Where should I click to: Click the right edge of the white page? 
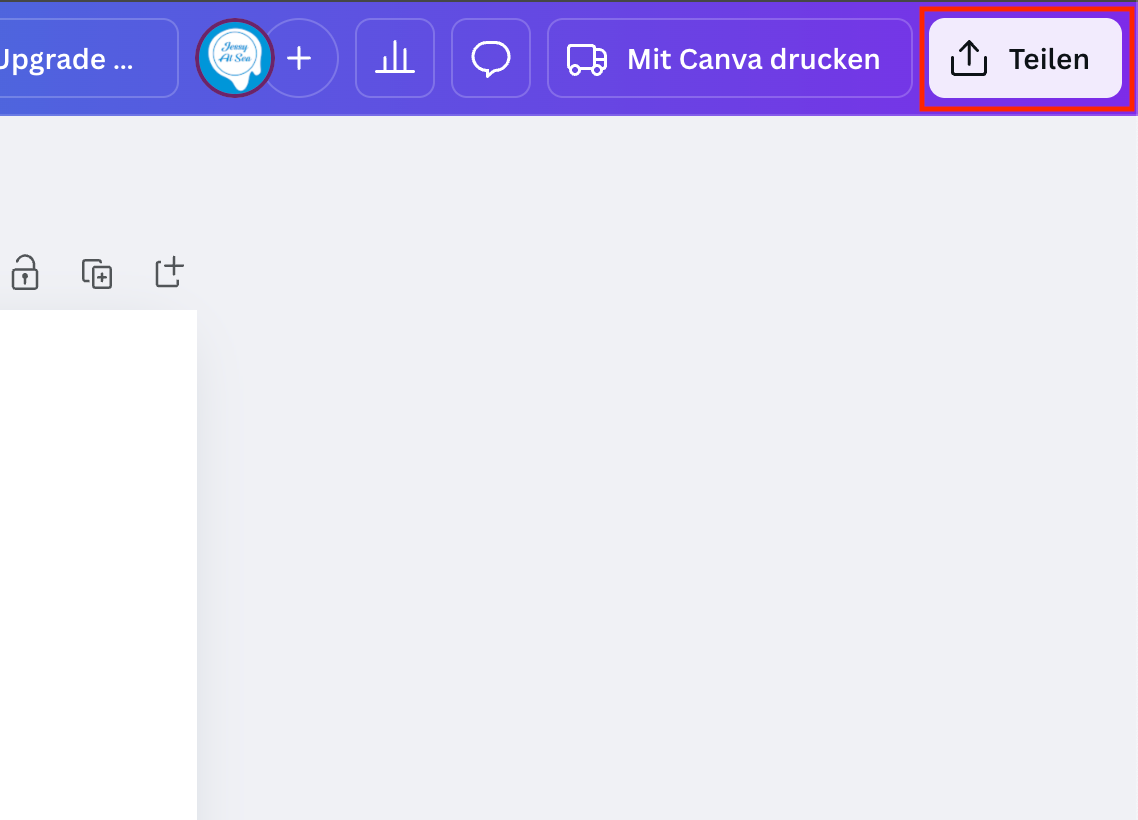tap(192, 560)
